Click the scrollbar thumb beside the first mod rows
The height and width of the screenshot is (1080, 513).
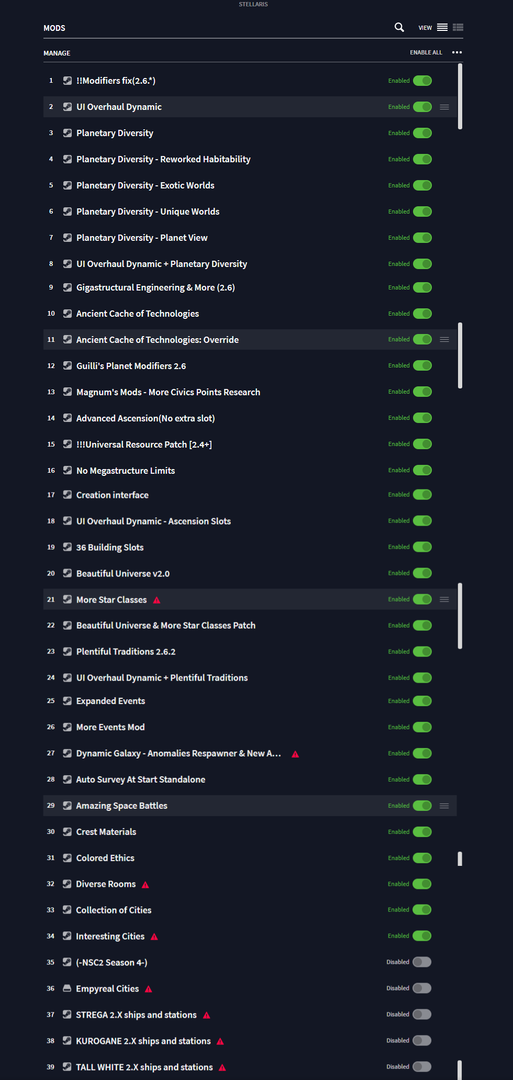click(460, 96)
